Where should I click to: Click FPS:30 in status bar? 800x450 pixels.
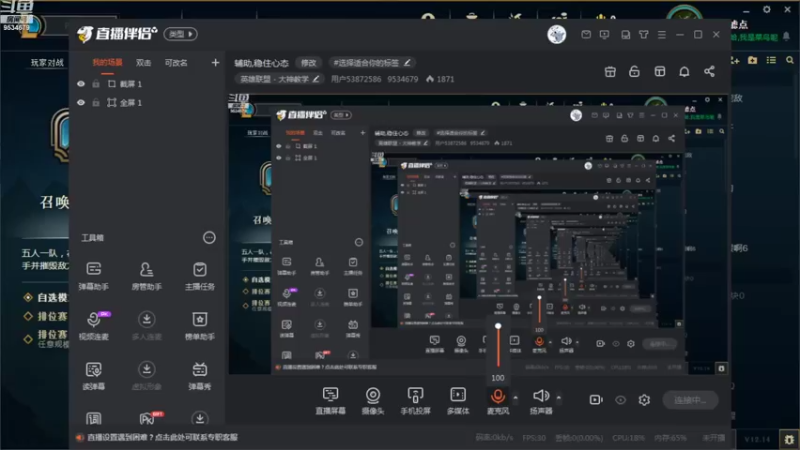pyautogui.click(x=534, y=438)
